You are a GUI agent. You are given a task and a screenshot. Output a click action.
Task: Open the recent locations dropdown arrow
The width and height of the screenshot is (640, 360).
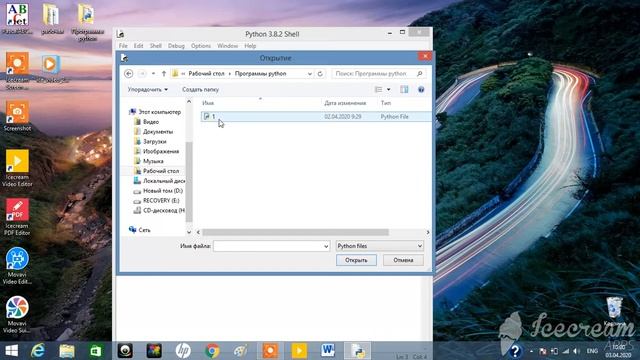[153, 73]
